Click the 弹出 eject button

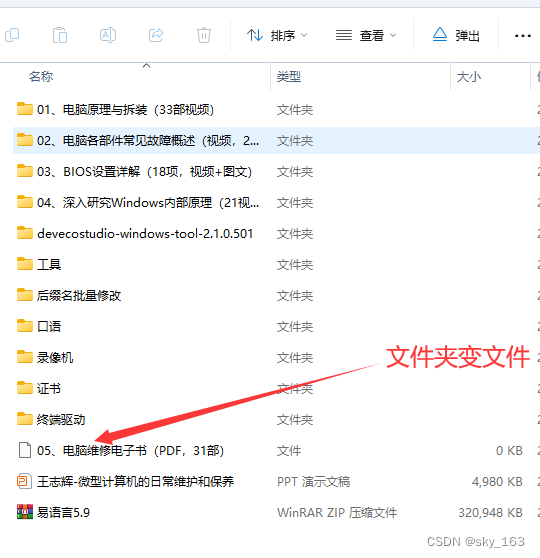pos(456,35)
